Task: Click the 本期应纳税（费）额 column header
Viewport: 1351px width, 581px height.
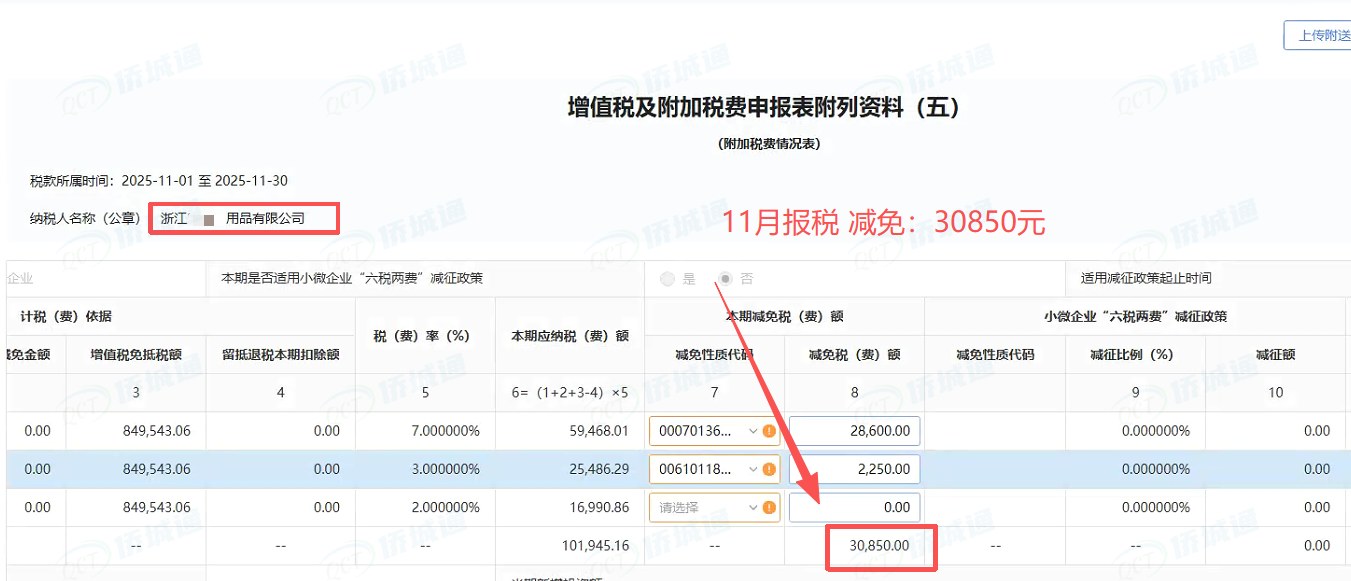Action: point(570,336)
